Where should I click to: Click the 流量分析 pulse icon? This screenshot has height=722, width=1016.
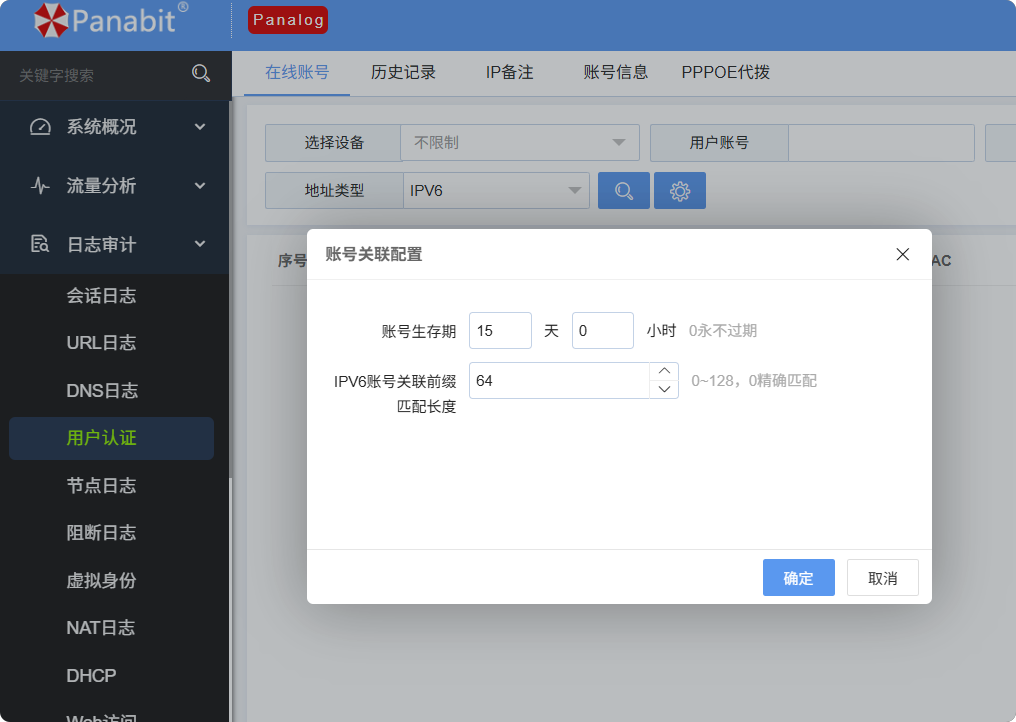pyautogui.click(x=40, y=186)
